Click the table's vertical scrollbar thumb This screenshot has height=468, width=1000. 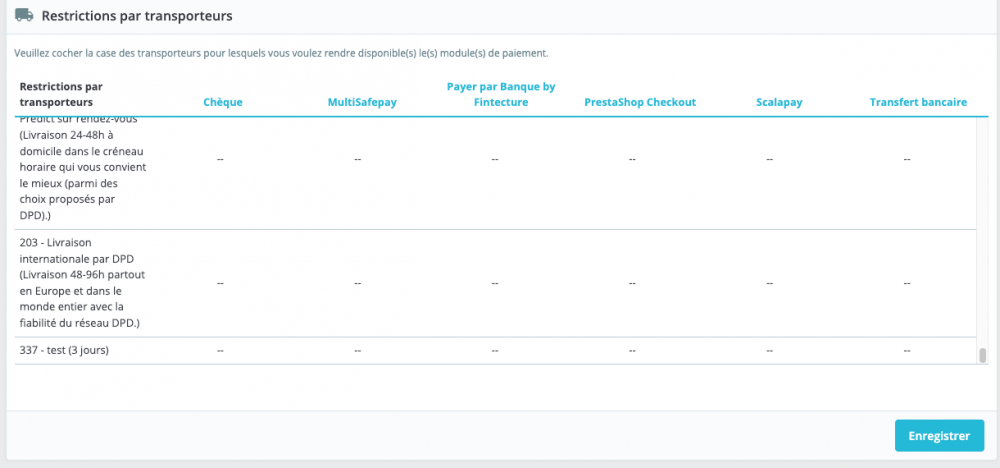(x=983, y=355)
